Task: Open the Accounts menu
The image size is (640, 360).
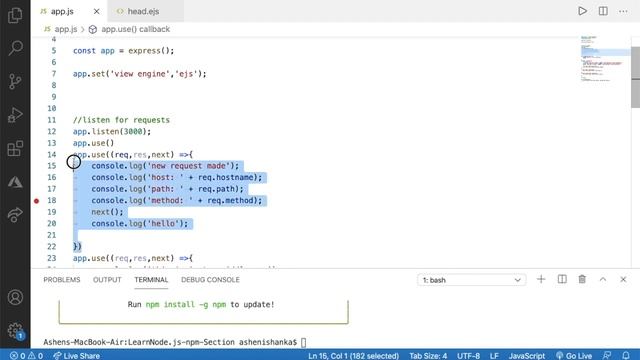Action: [15, 297]
